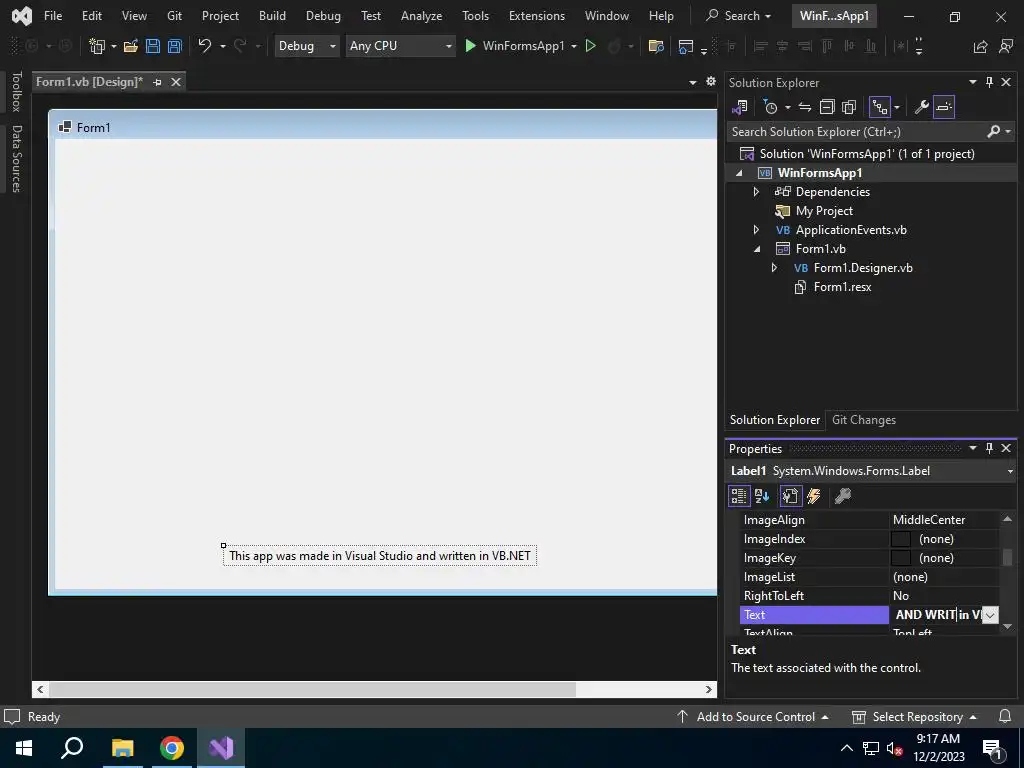1024x768 pixels.
Task: Open Windows Start menu
Action: (x=24, y=748)
